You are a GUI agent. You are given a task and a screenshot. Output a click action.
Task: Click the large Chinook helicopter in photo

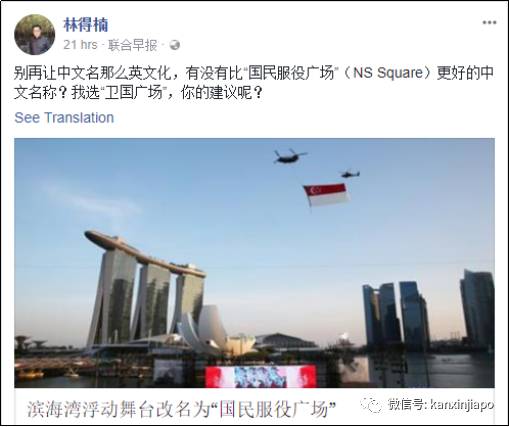pyautogui.click(x=289, y=156)
